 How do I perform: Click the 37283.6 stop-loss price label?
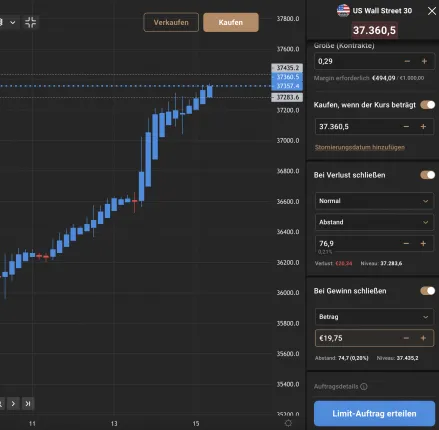pyautogui.click(x=287, y=97)
